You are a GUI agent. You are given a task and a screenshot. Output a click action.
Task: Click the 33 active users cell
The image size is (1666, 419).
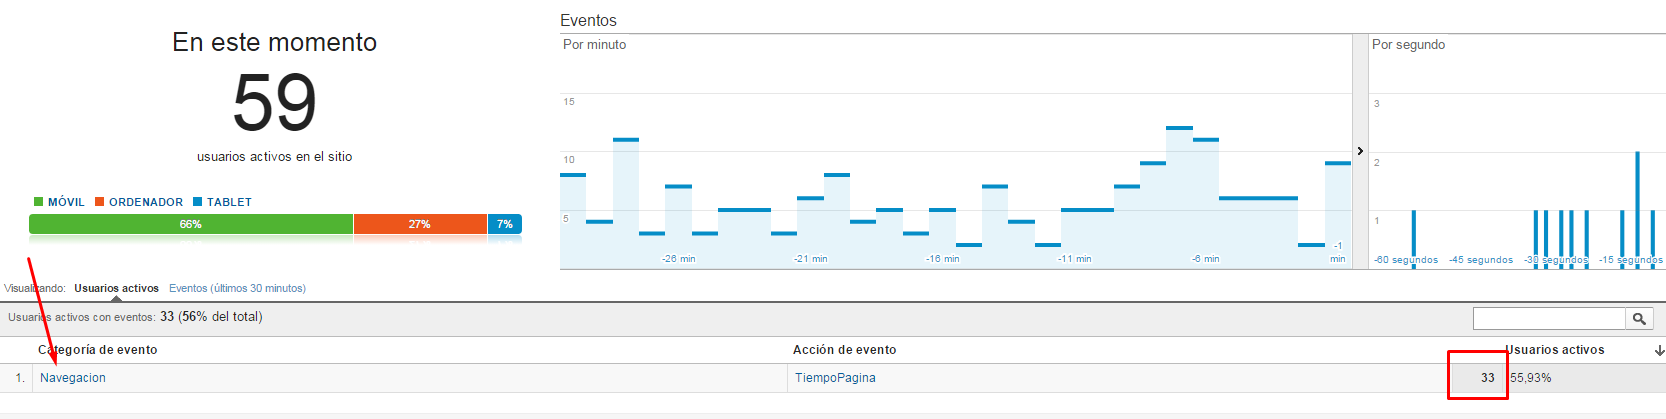pos(1488,378)
